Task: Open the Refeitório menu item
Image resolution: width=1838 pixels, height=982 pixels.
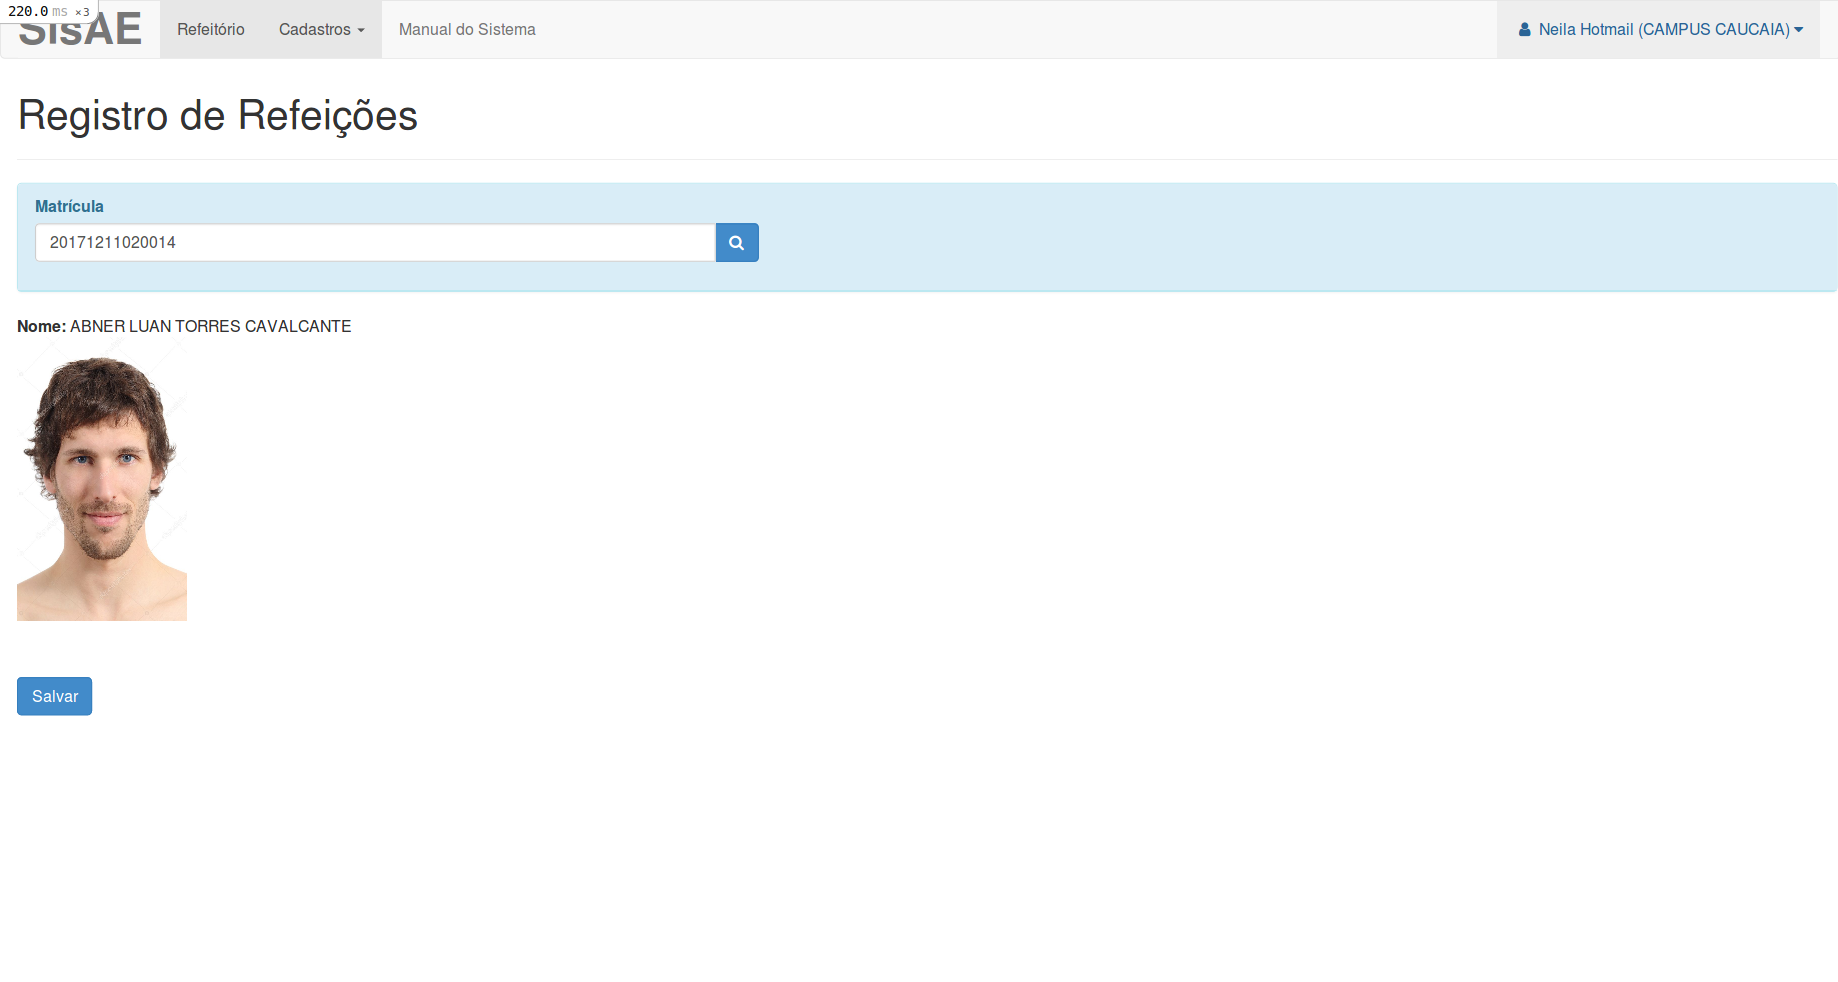Action: coord(211,30)
